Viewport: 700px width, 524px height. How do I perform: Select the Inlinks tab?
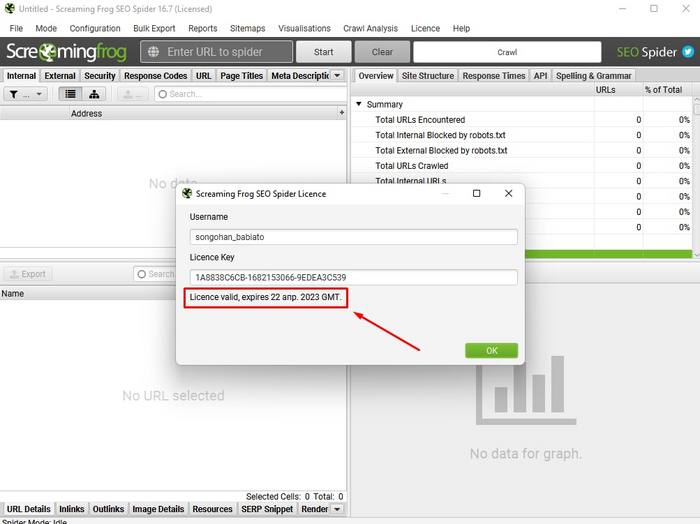[71, 509]
